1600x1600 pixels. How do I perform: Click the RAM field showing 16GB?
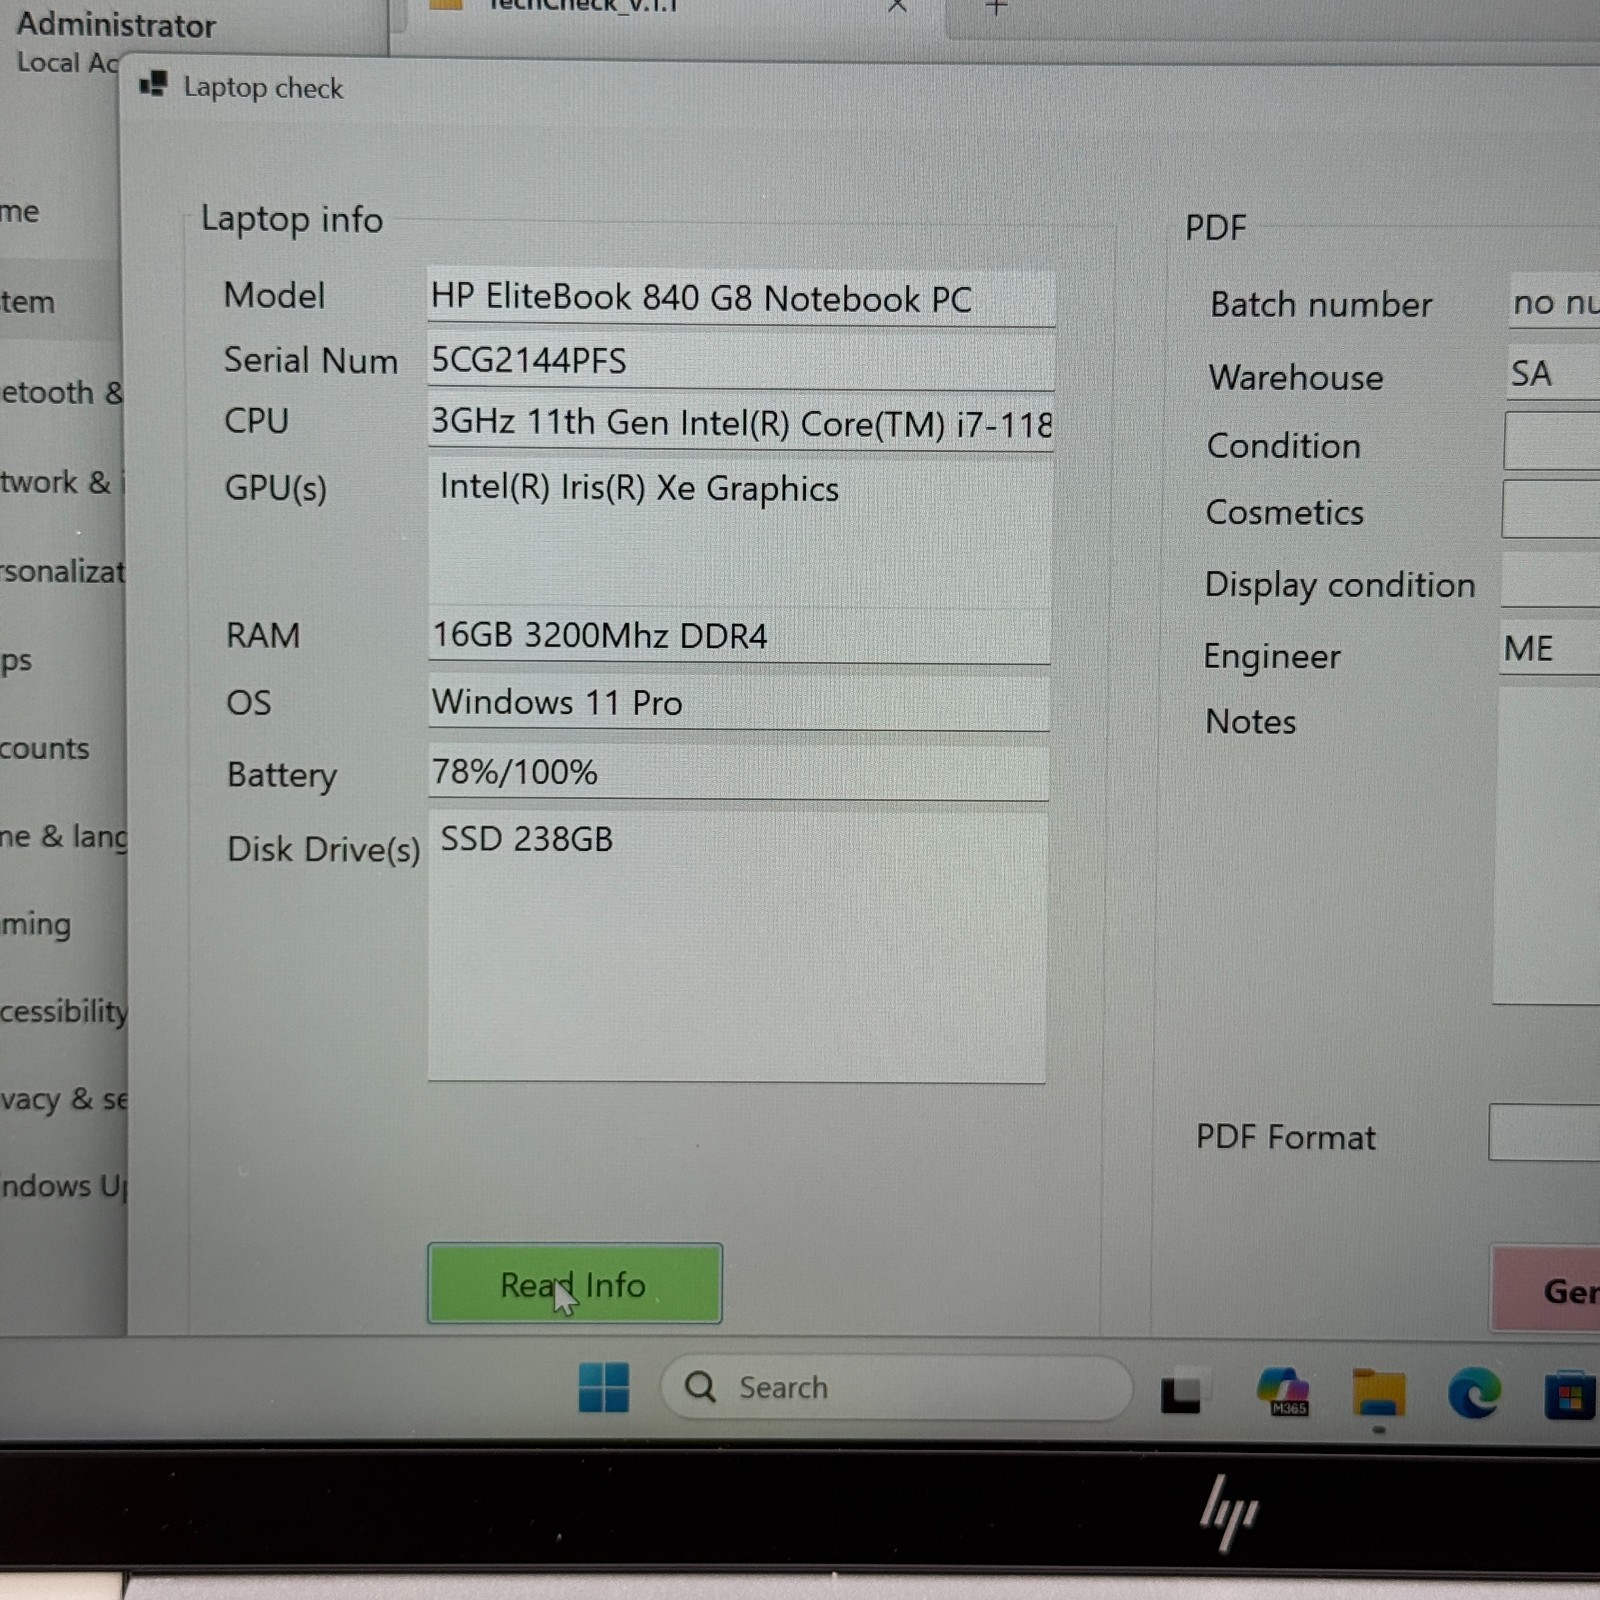pos(739,636)
